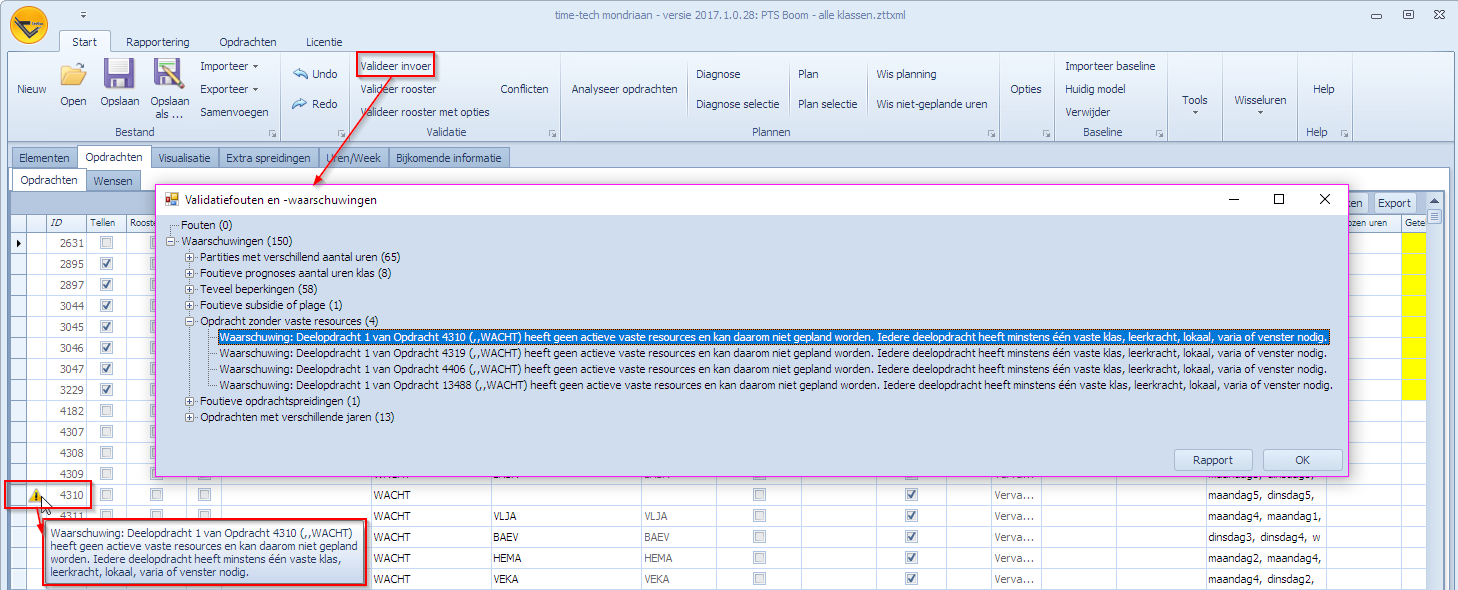Image resolution: width=1458 pixels, height=590 pixels.
Task: Switch to the Licentie ribbon tab
Action: (323, 42)
